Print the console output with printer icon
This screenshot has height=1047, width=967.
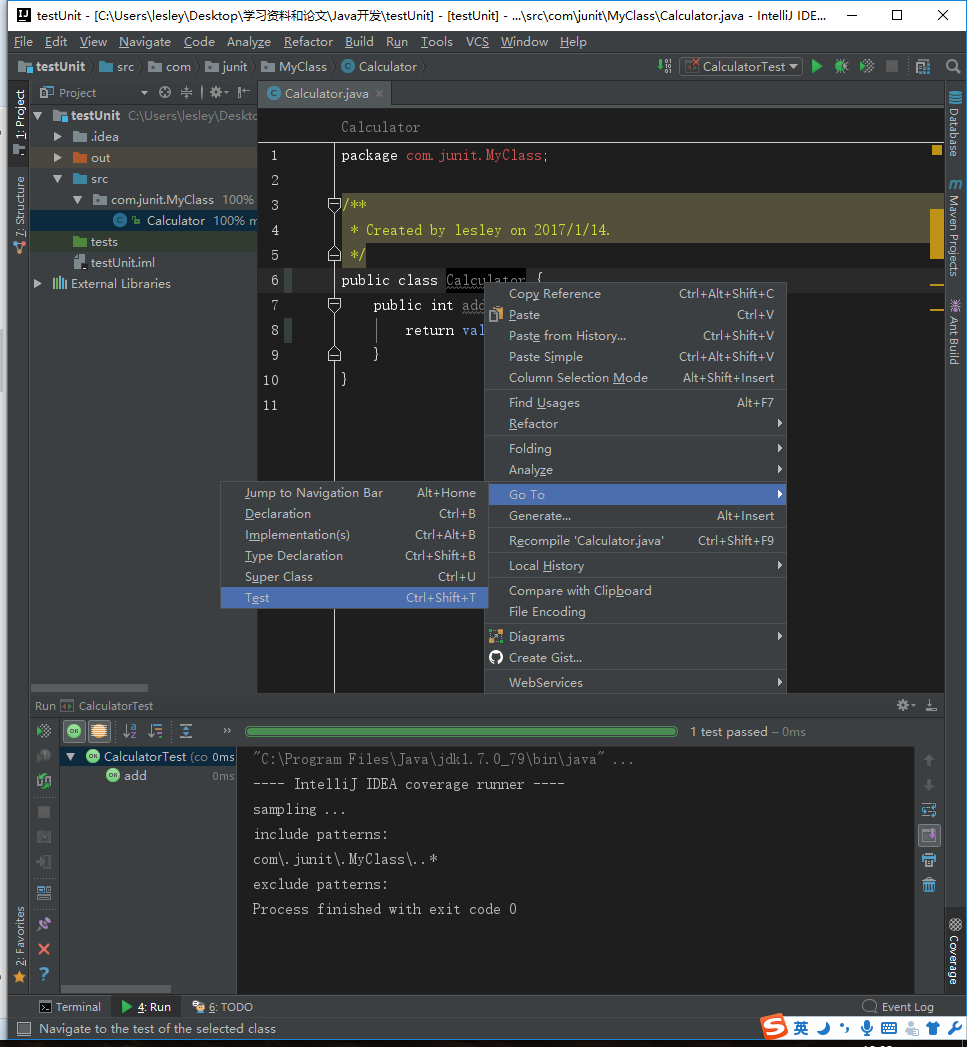coord(929,860)
